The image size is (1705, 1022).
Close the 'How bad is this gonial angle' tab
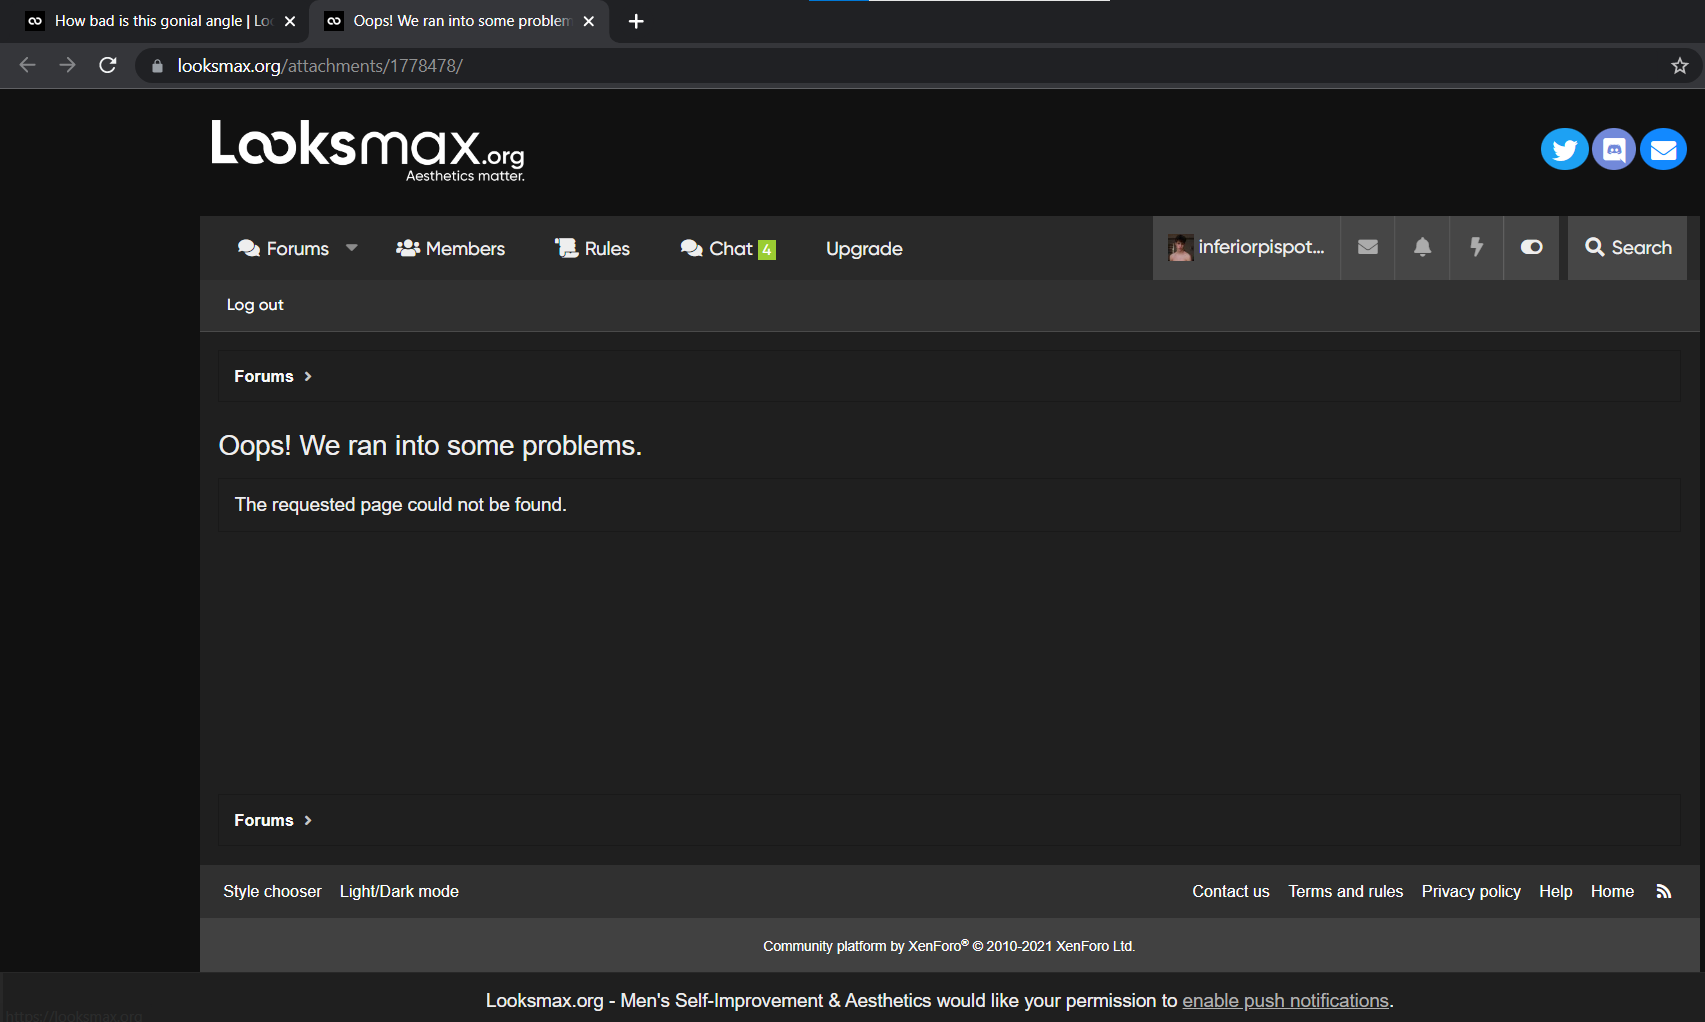[290, 21]
